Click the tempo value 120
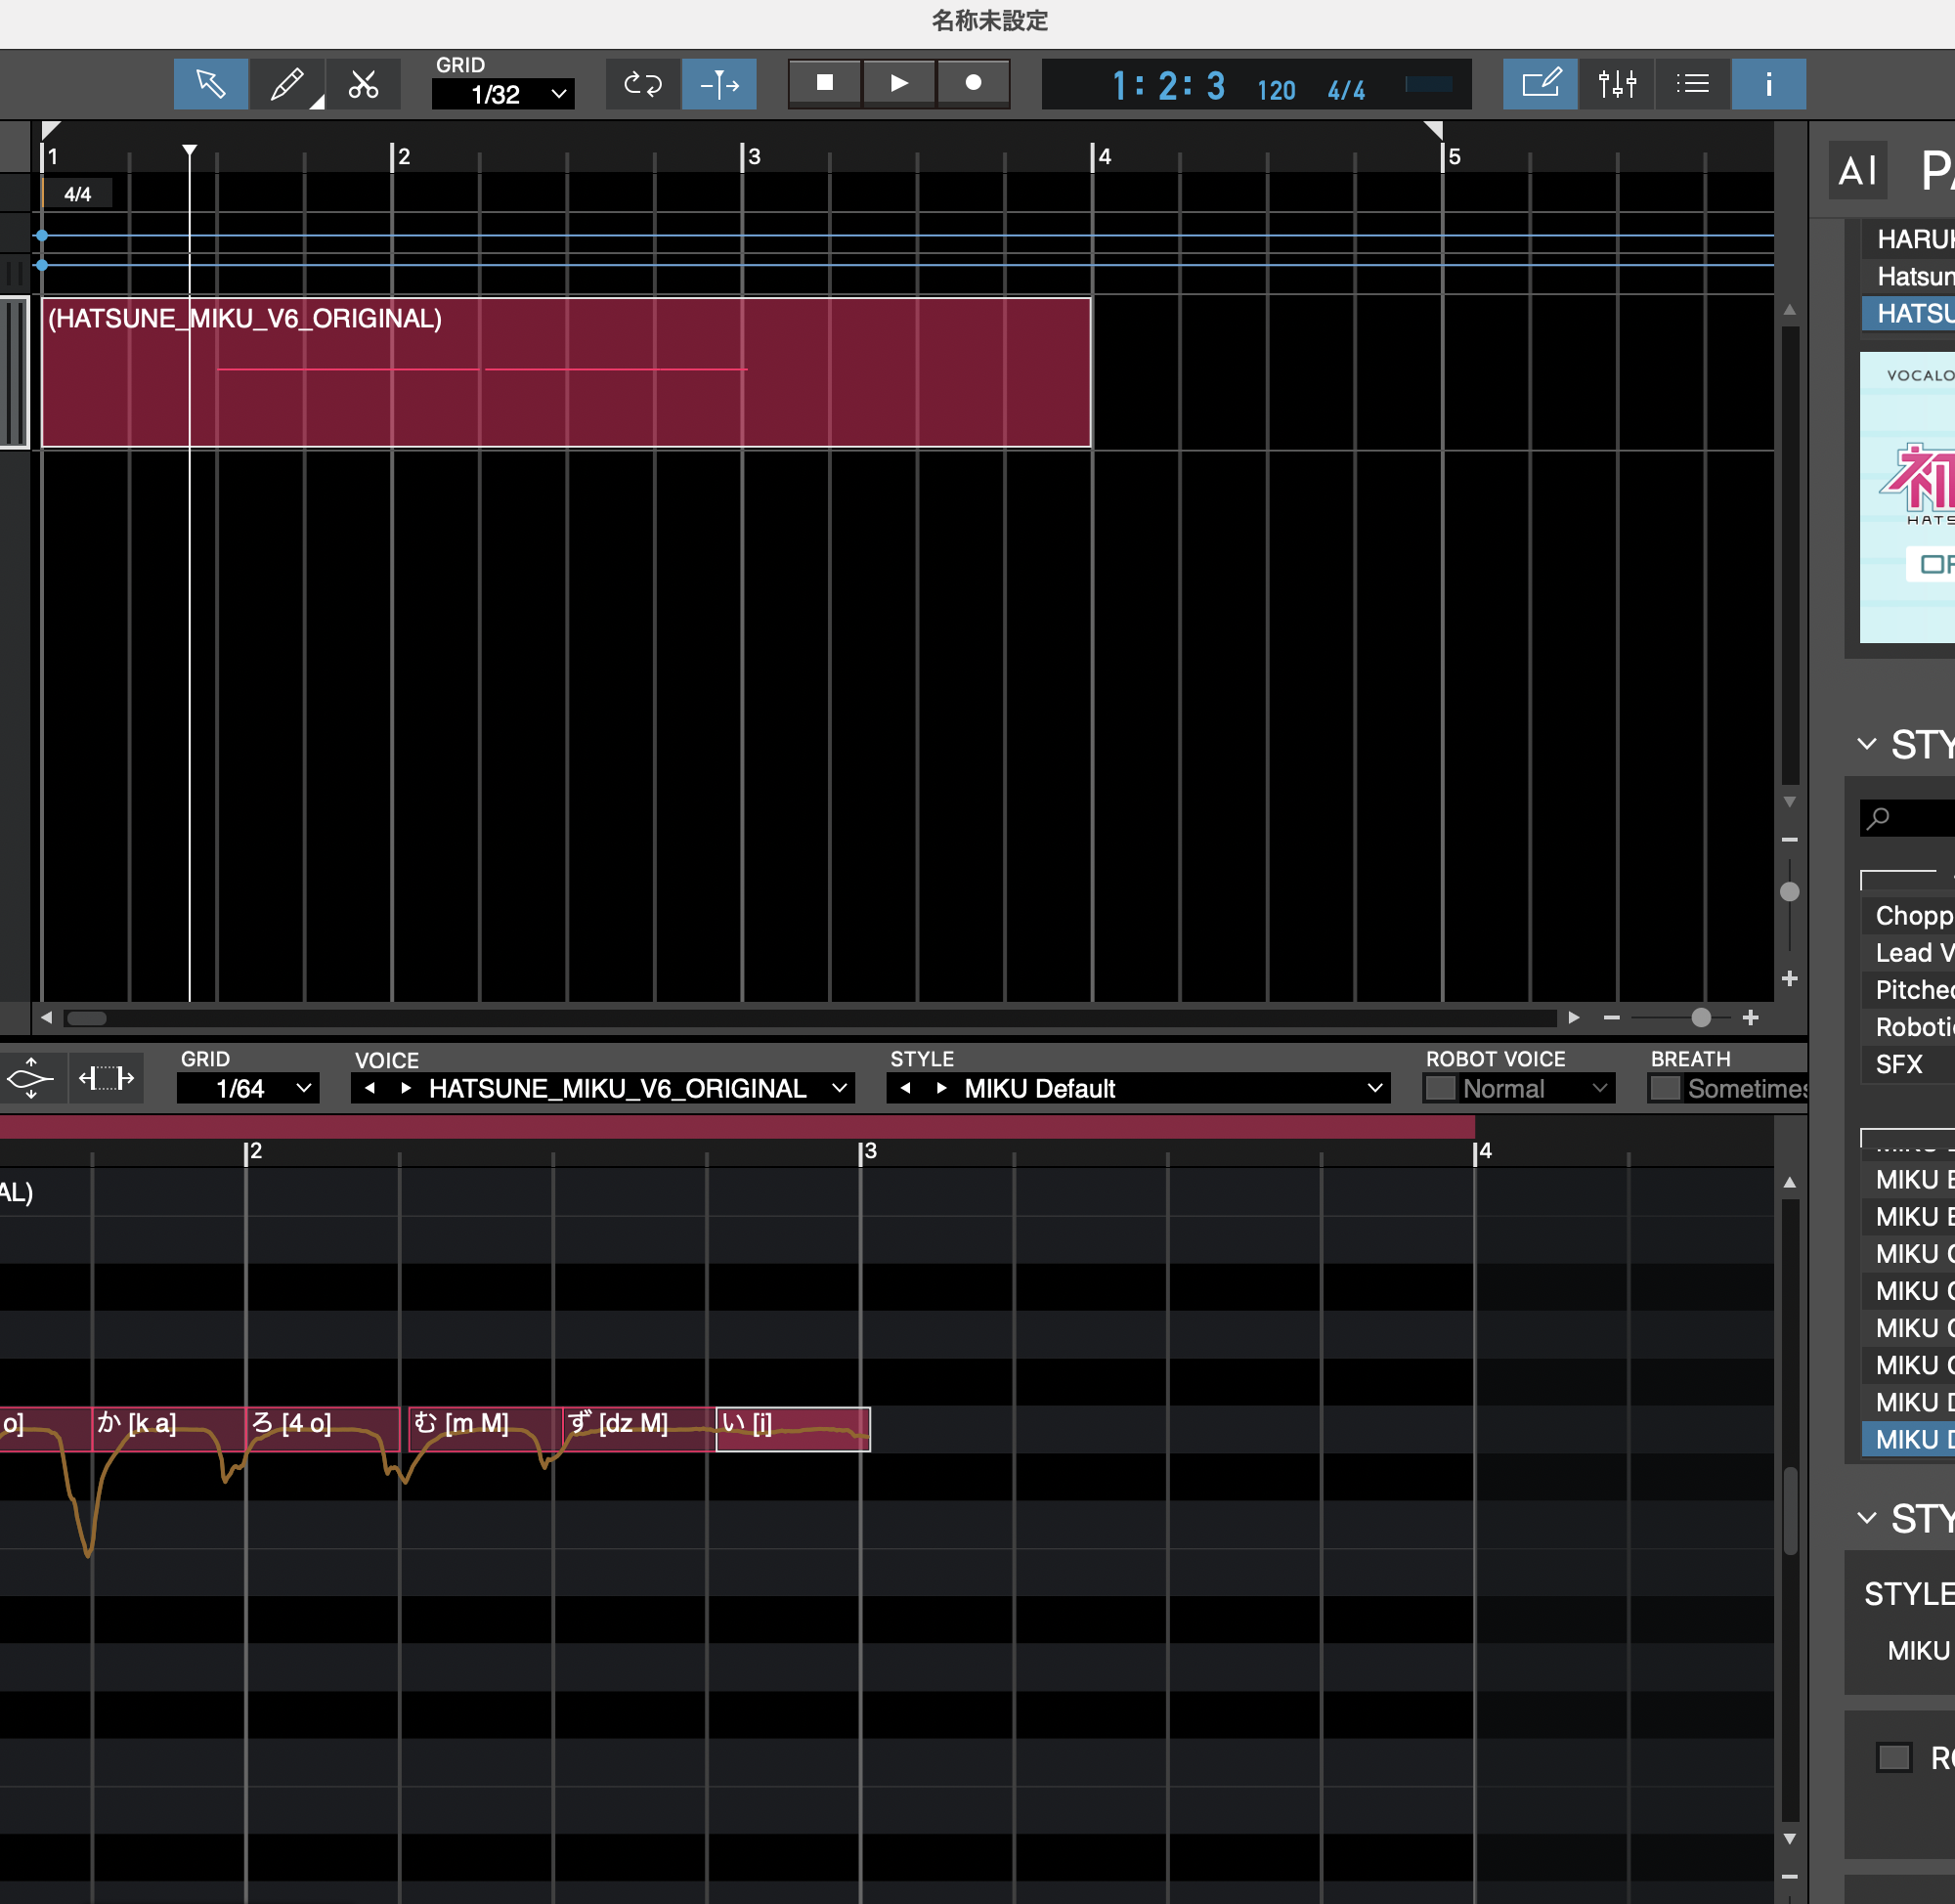 [1276, 91]
